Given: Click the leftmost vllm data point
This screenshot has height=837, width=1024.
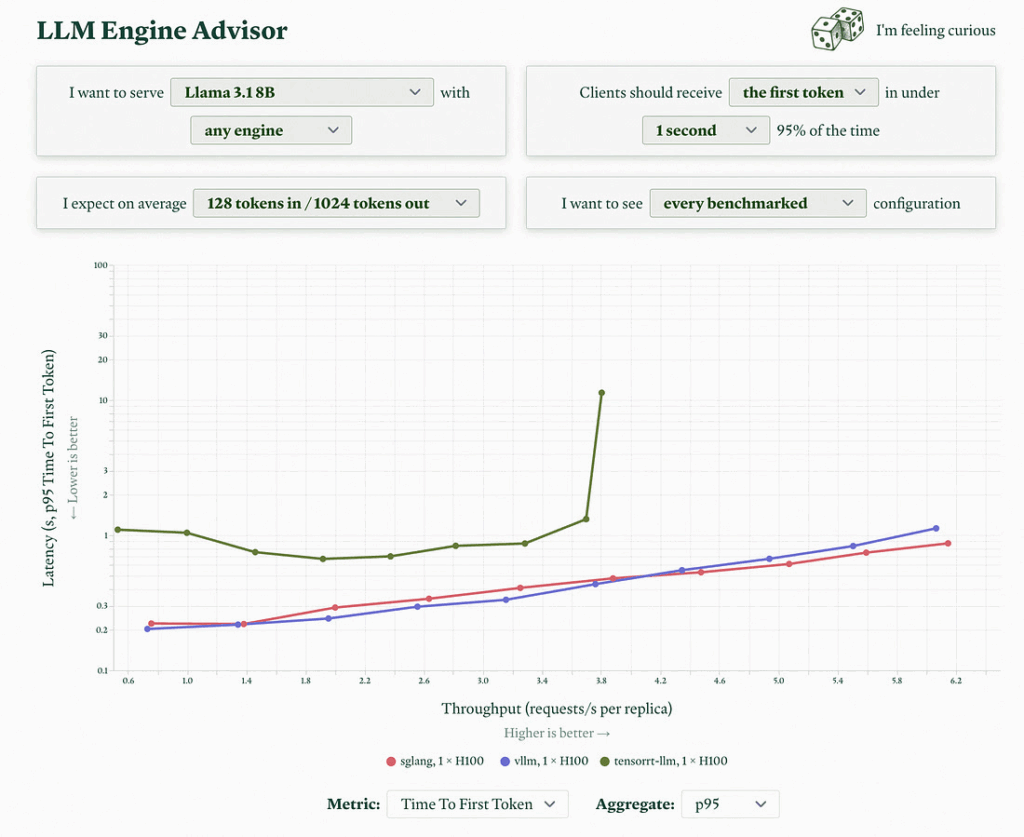Looking at the screenshot, I should [x=148, y=629].
